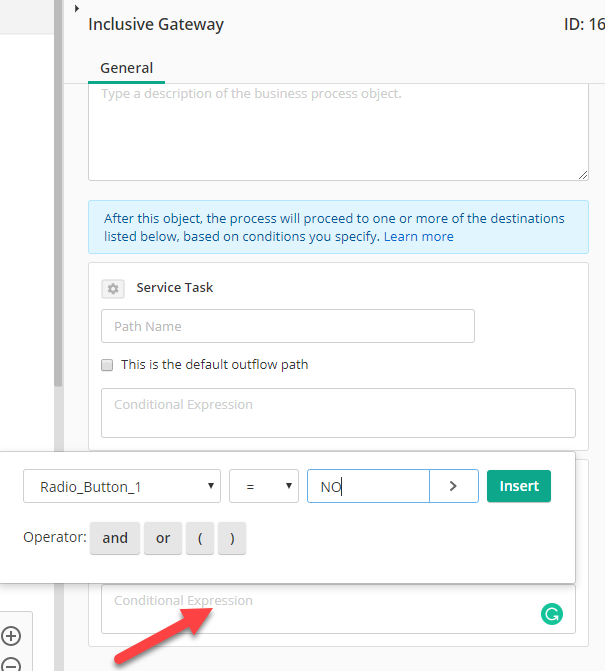
Task: Click the Insert button
Action: (519, 486)
